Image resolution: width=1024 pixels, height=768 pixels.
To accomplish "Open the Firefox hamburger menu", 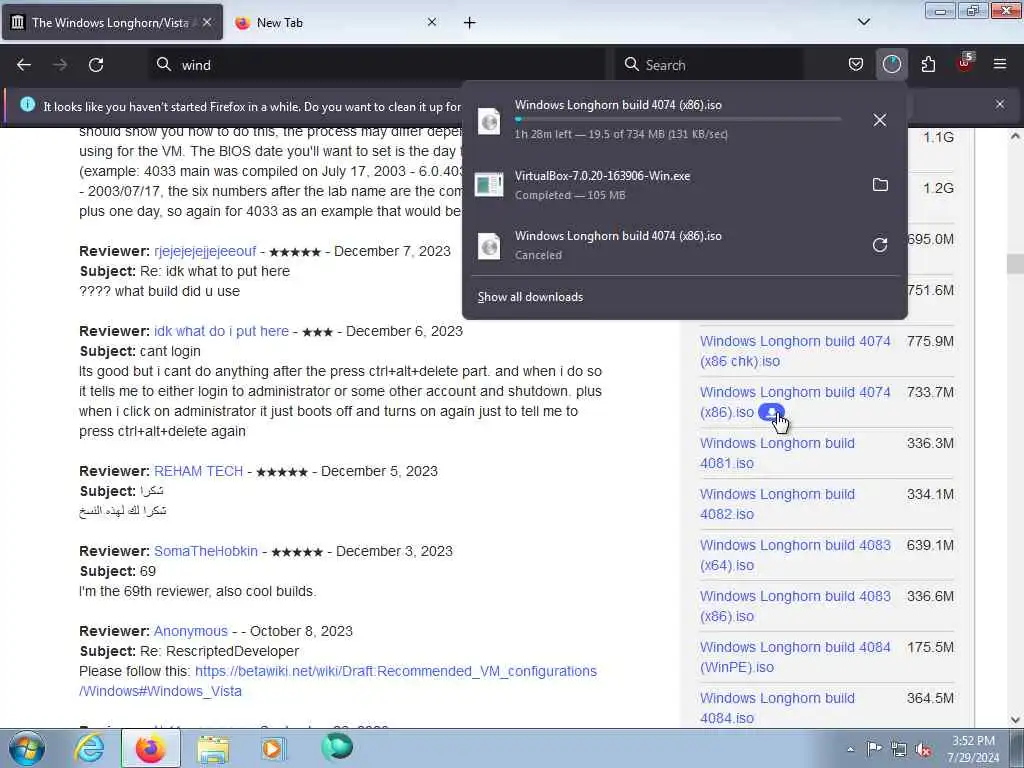I will tap(999, 64).
